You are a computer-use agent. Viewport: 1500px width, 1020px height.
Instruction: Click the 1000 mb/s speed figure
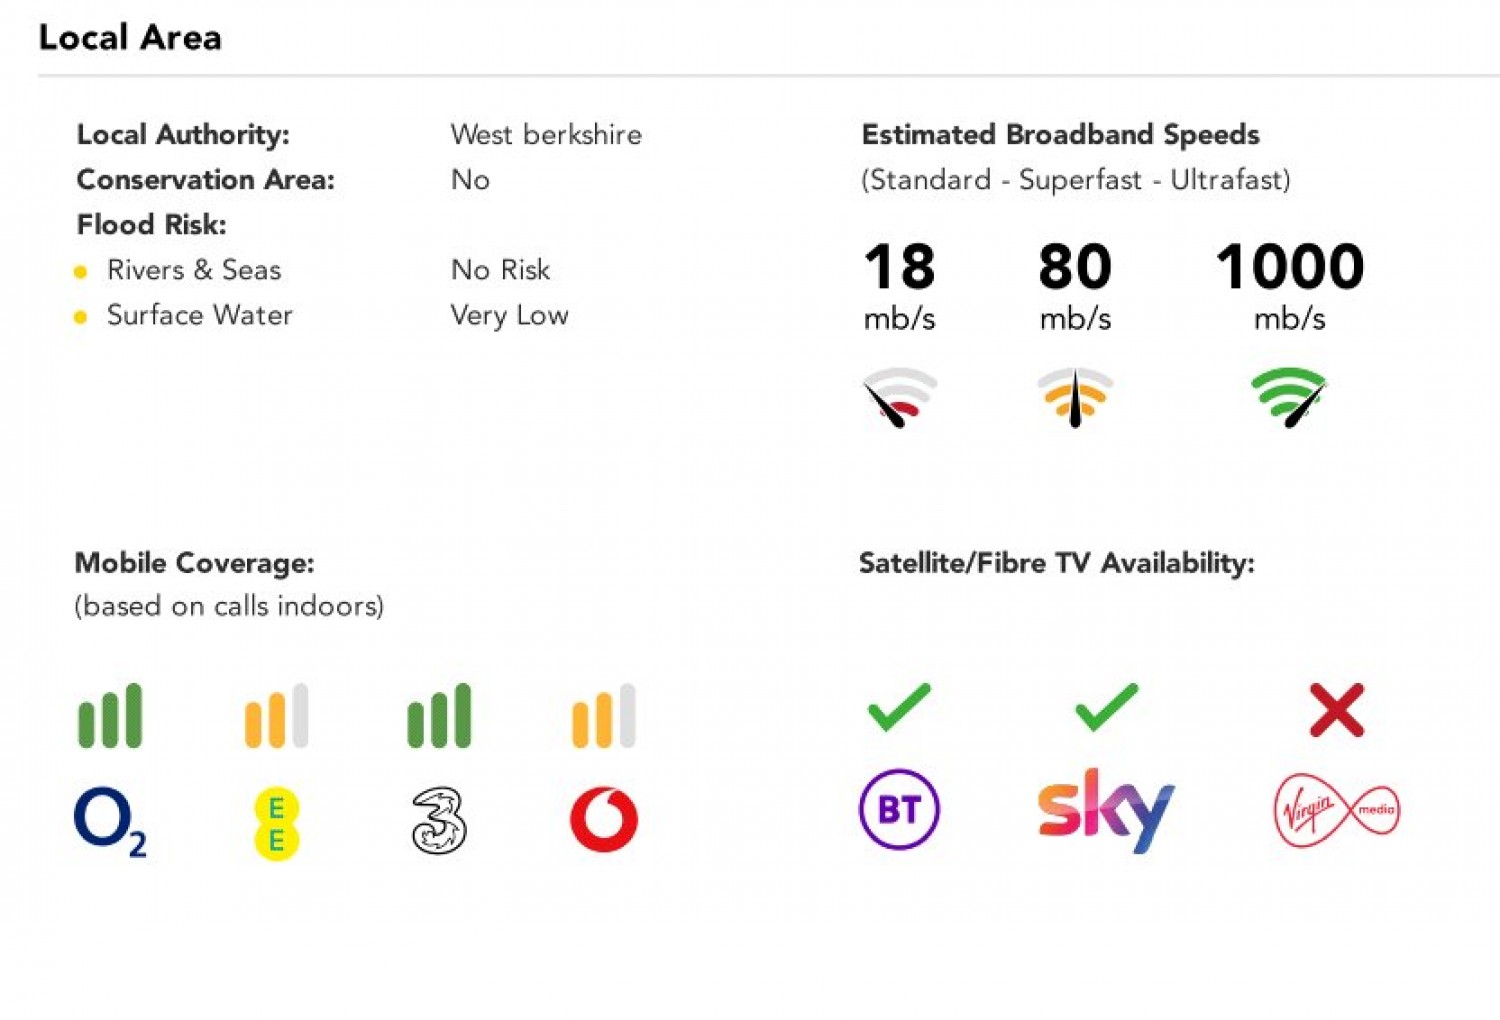pyautogui.click(x=1289, y=284)
